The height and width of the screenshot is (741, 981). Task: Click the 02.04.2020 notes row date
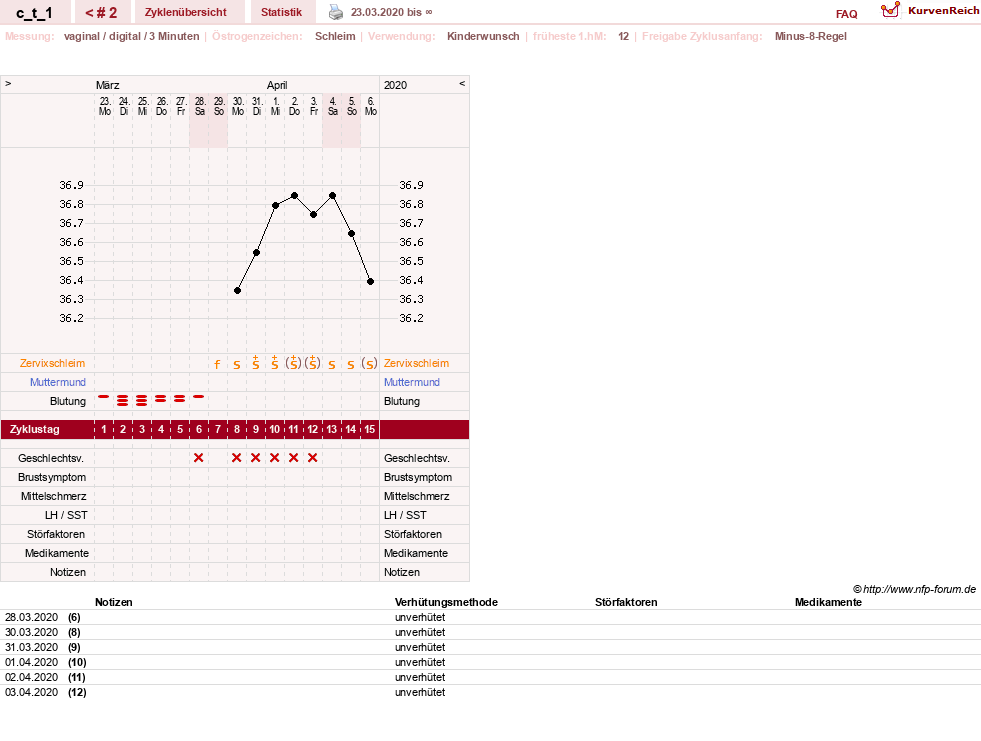point(31,677)
